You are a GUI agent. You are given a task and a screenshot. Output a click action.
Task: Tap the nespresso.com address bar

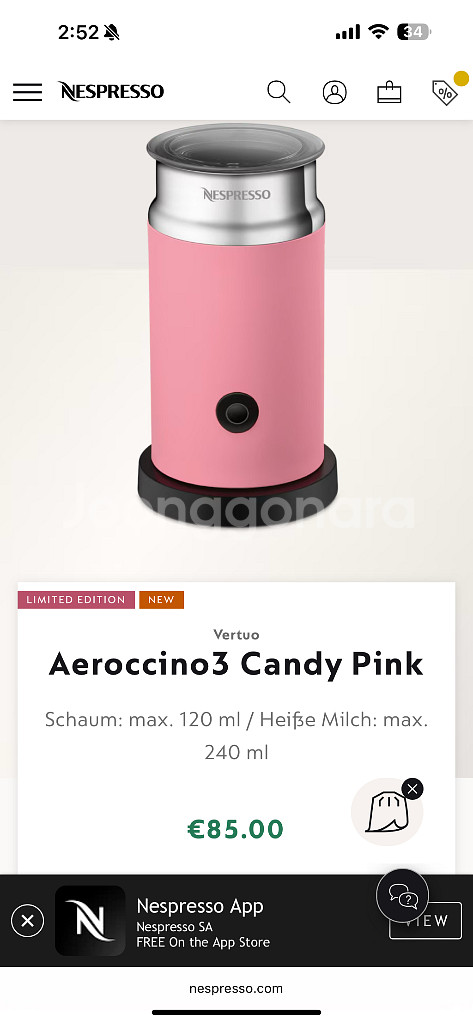(x=236, y=989)
